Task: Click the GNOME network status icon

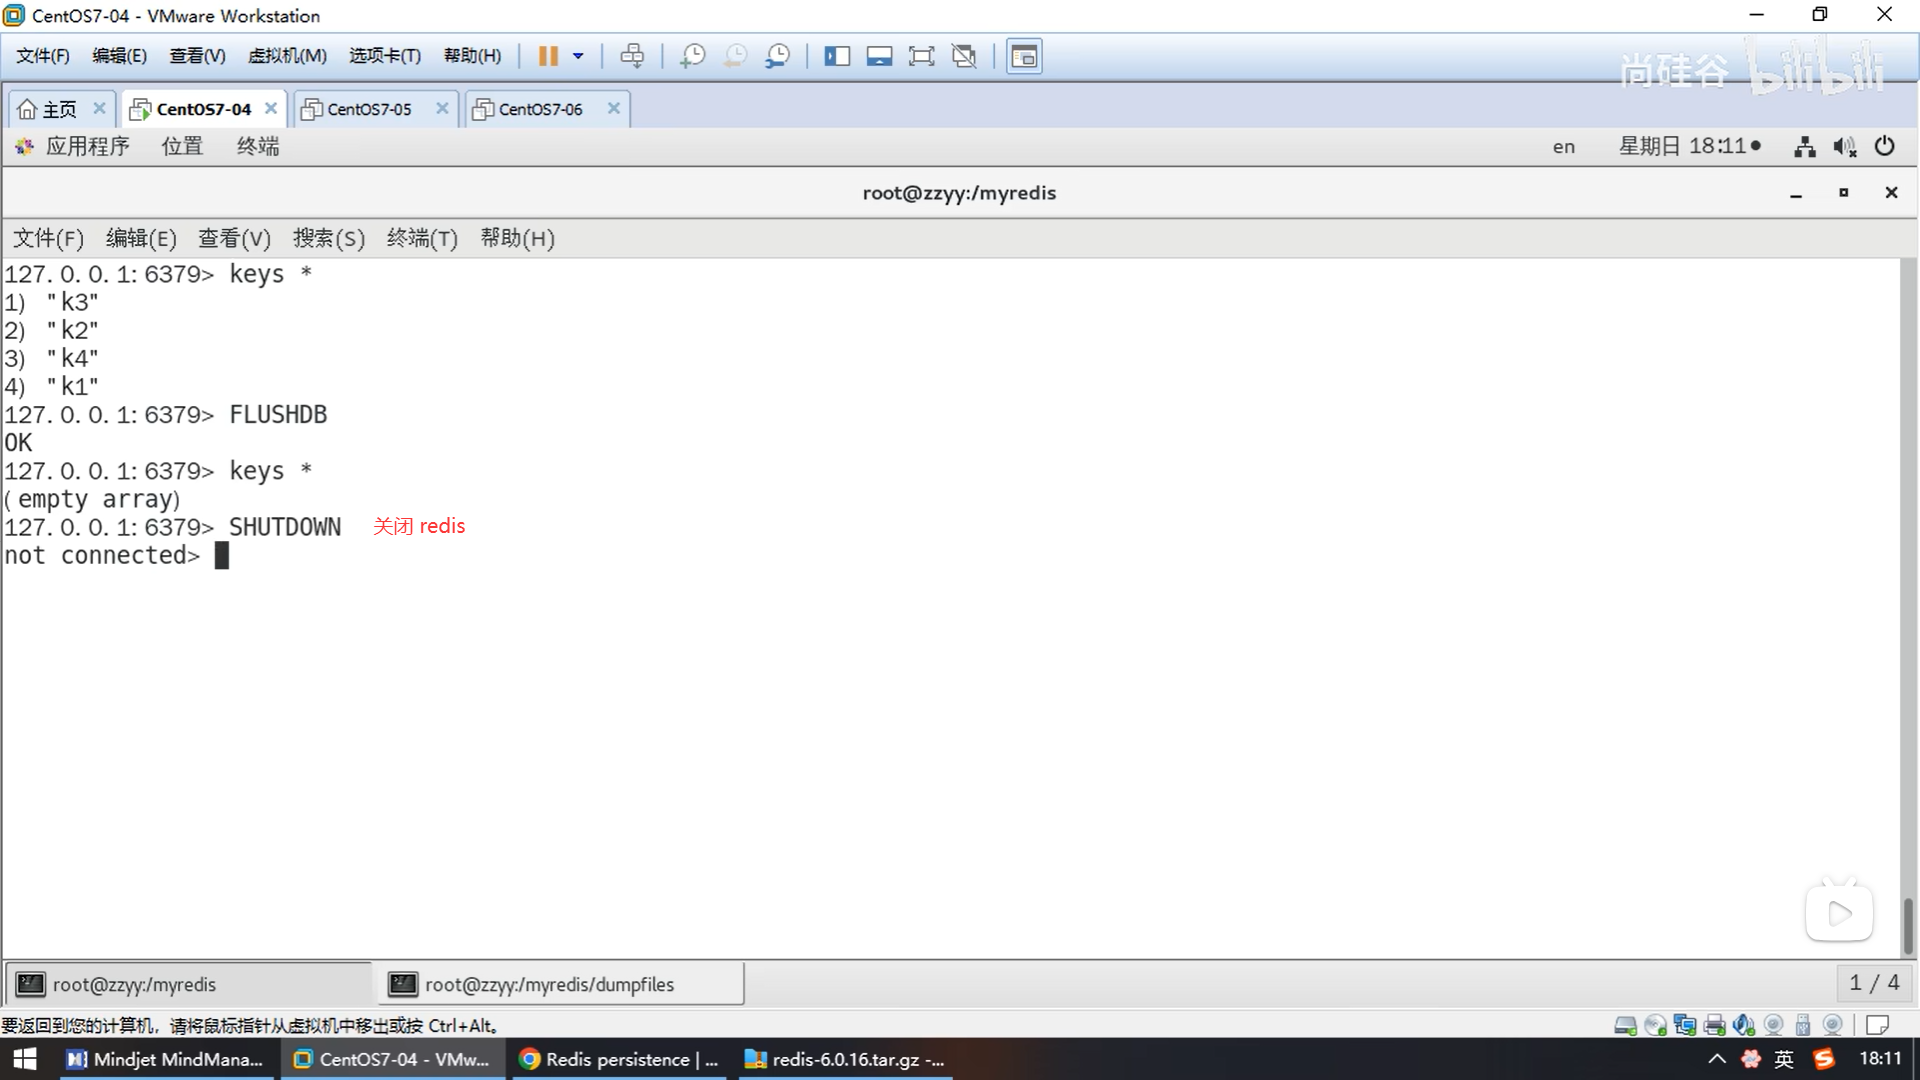Action: [x=1804, y=147]
